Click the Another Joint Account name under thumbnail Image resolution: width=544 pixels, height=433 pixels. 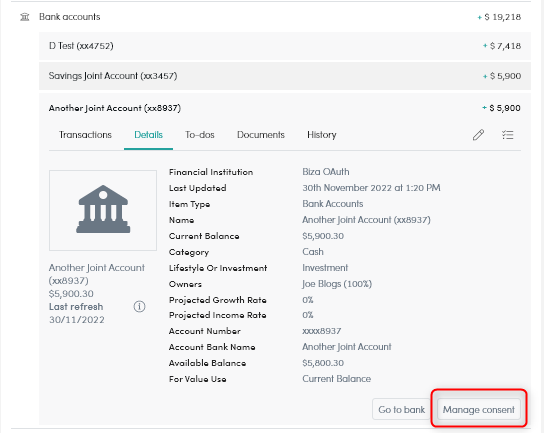pyautogui.click(x=97, y=274)
